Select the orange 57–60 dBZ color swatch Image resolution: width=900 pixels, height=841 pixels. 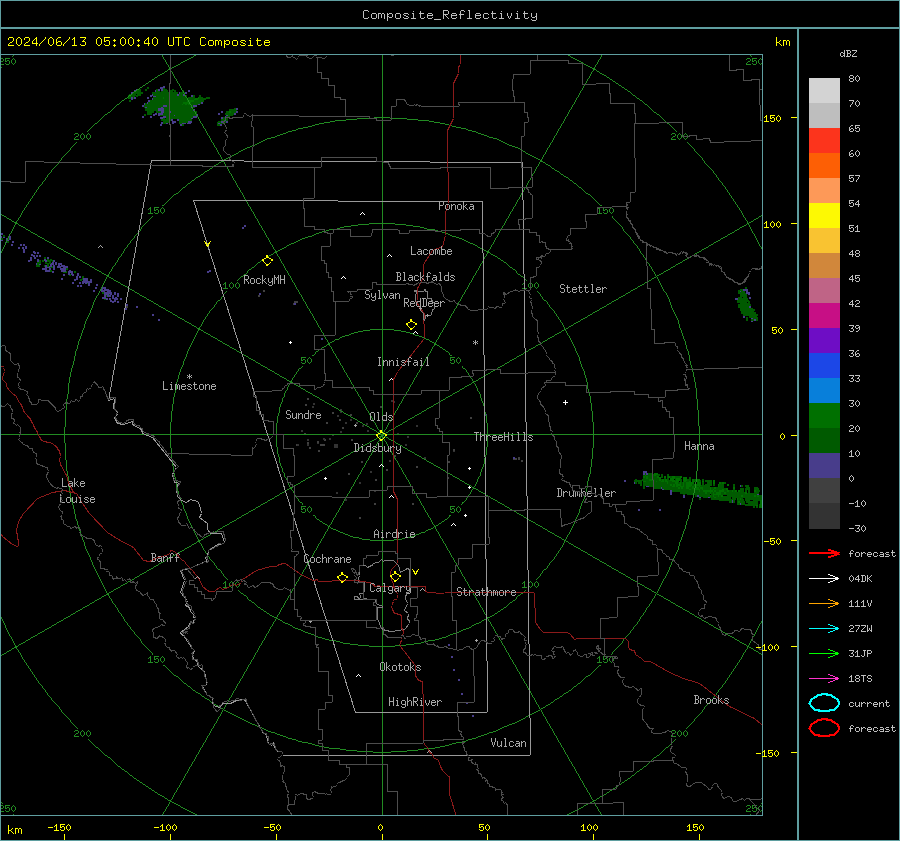tap(824, 165)
